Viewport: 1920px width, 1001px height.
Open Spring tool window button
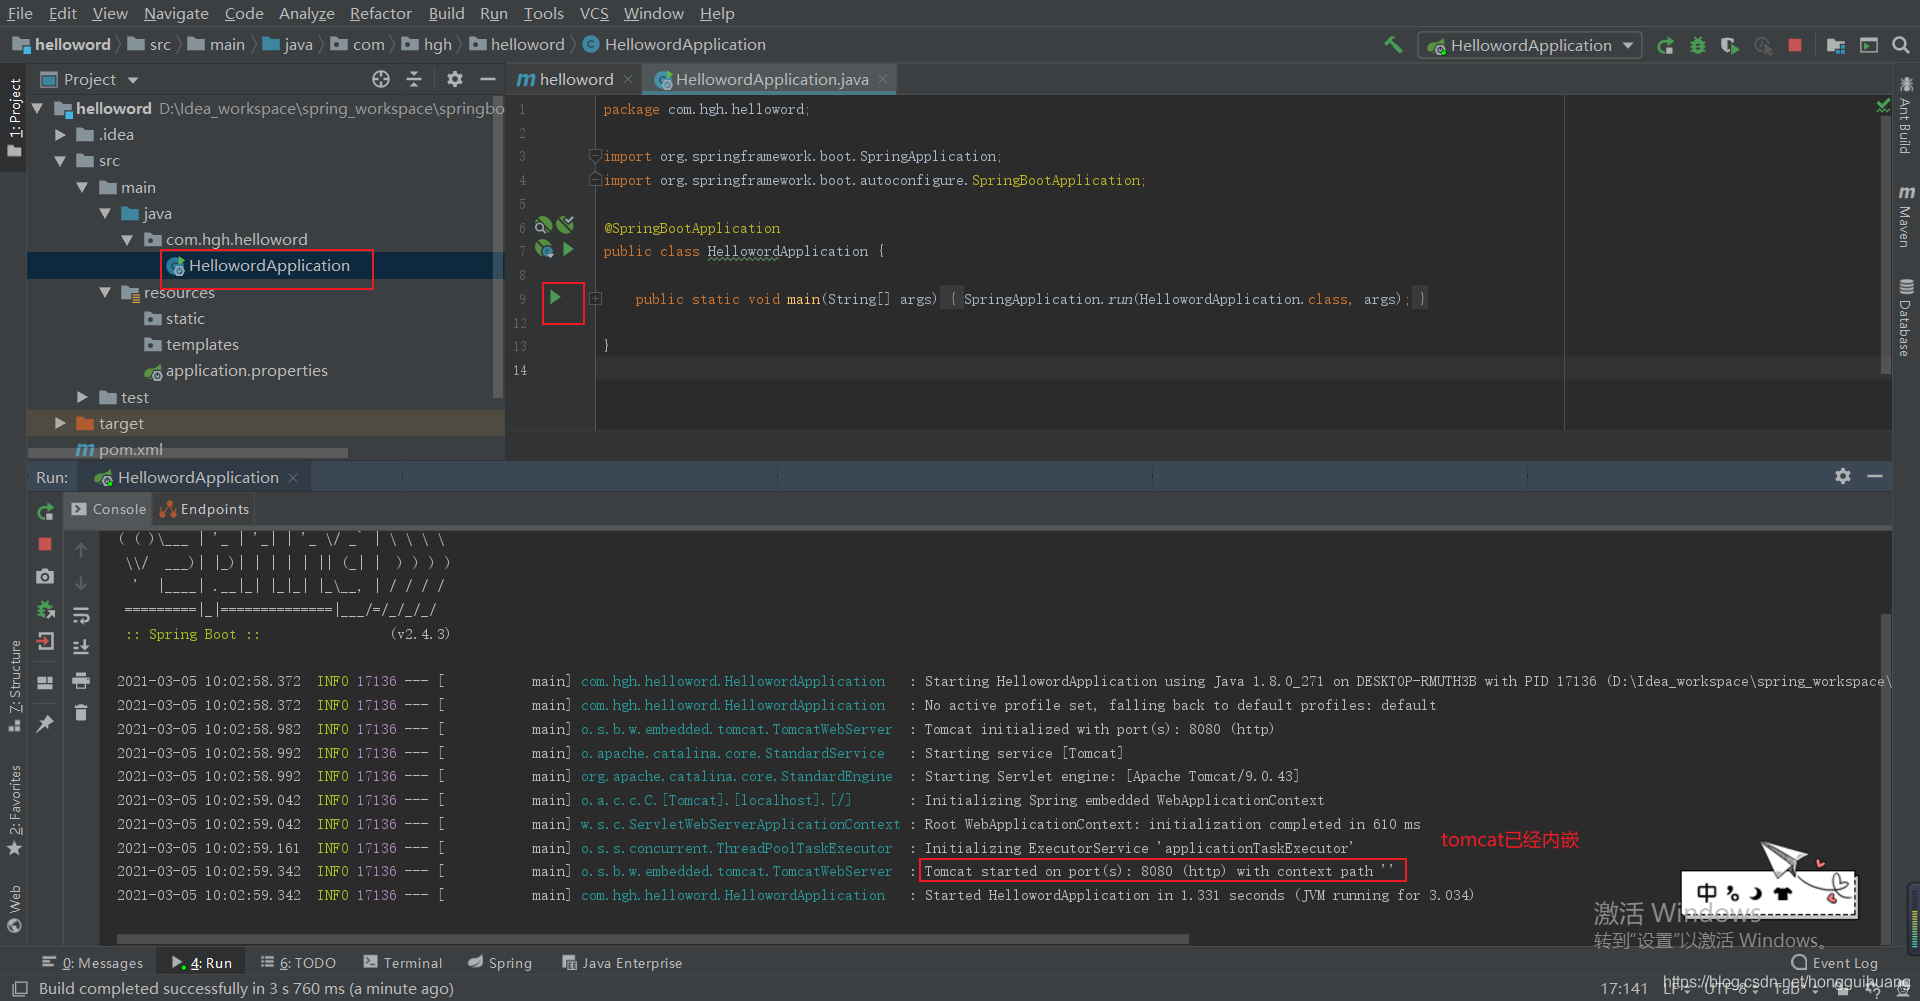pyautogui.click(x=500, y=962)
